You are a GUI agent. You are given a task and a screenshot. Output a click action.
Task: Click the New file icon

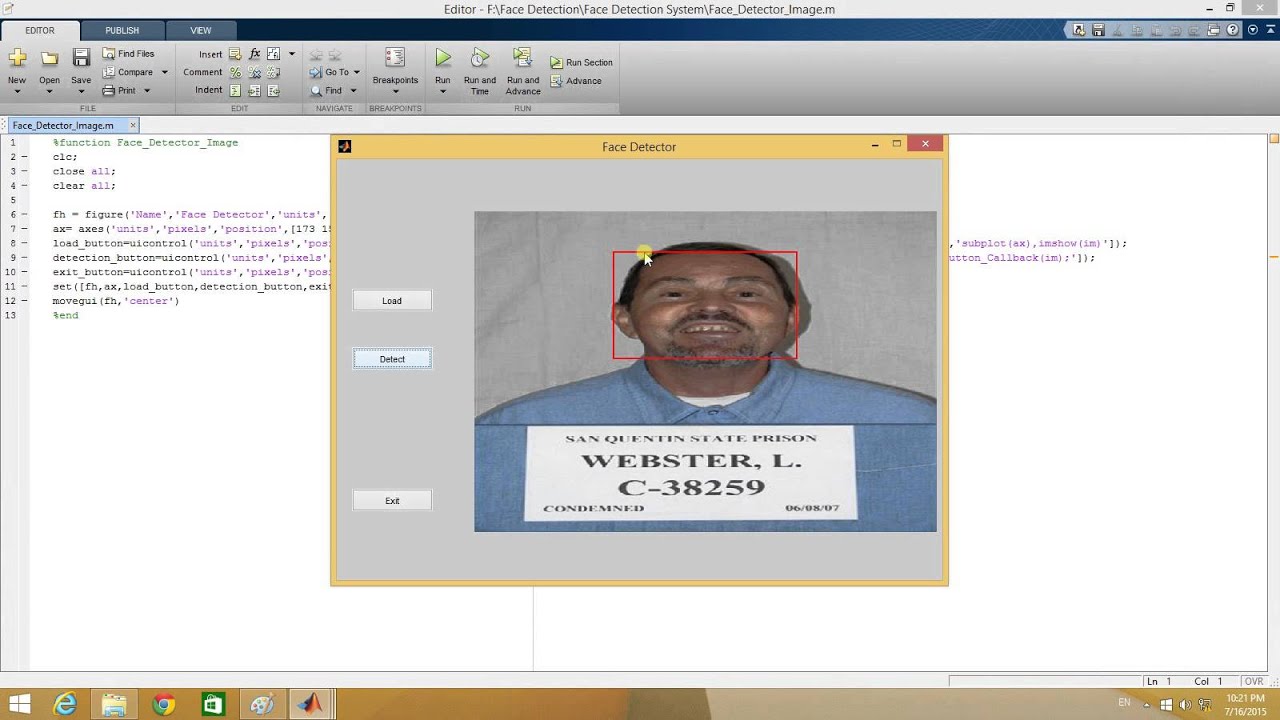coord(17,58)
